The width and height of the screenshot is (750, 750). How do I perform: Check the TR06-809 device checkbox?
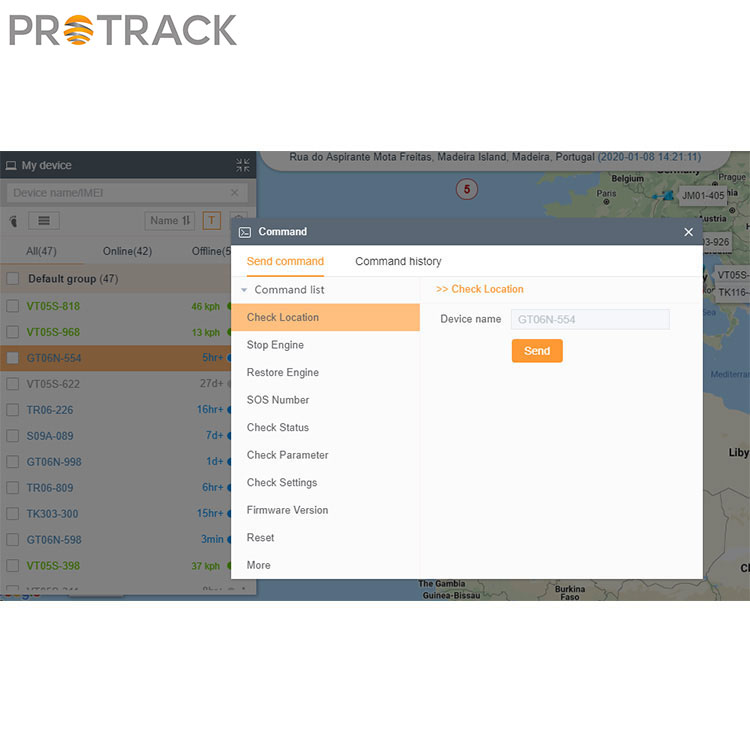[13, 487]
